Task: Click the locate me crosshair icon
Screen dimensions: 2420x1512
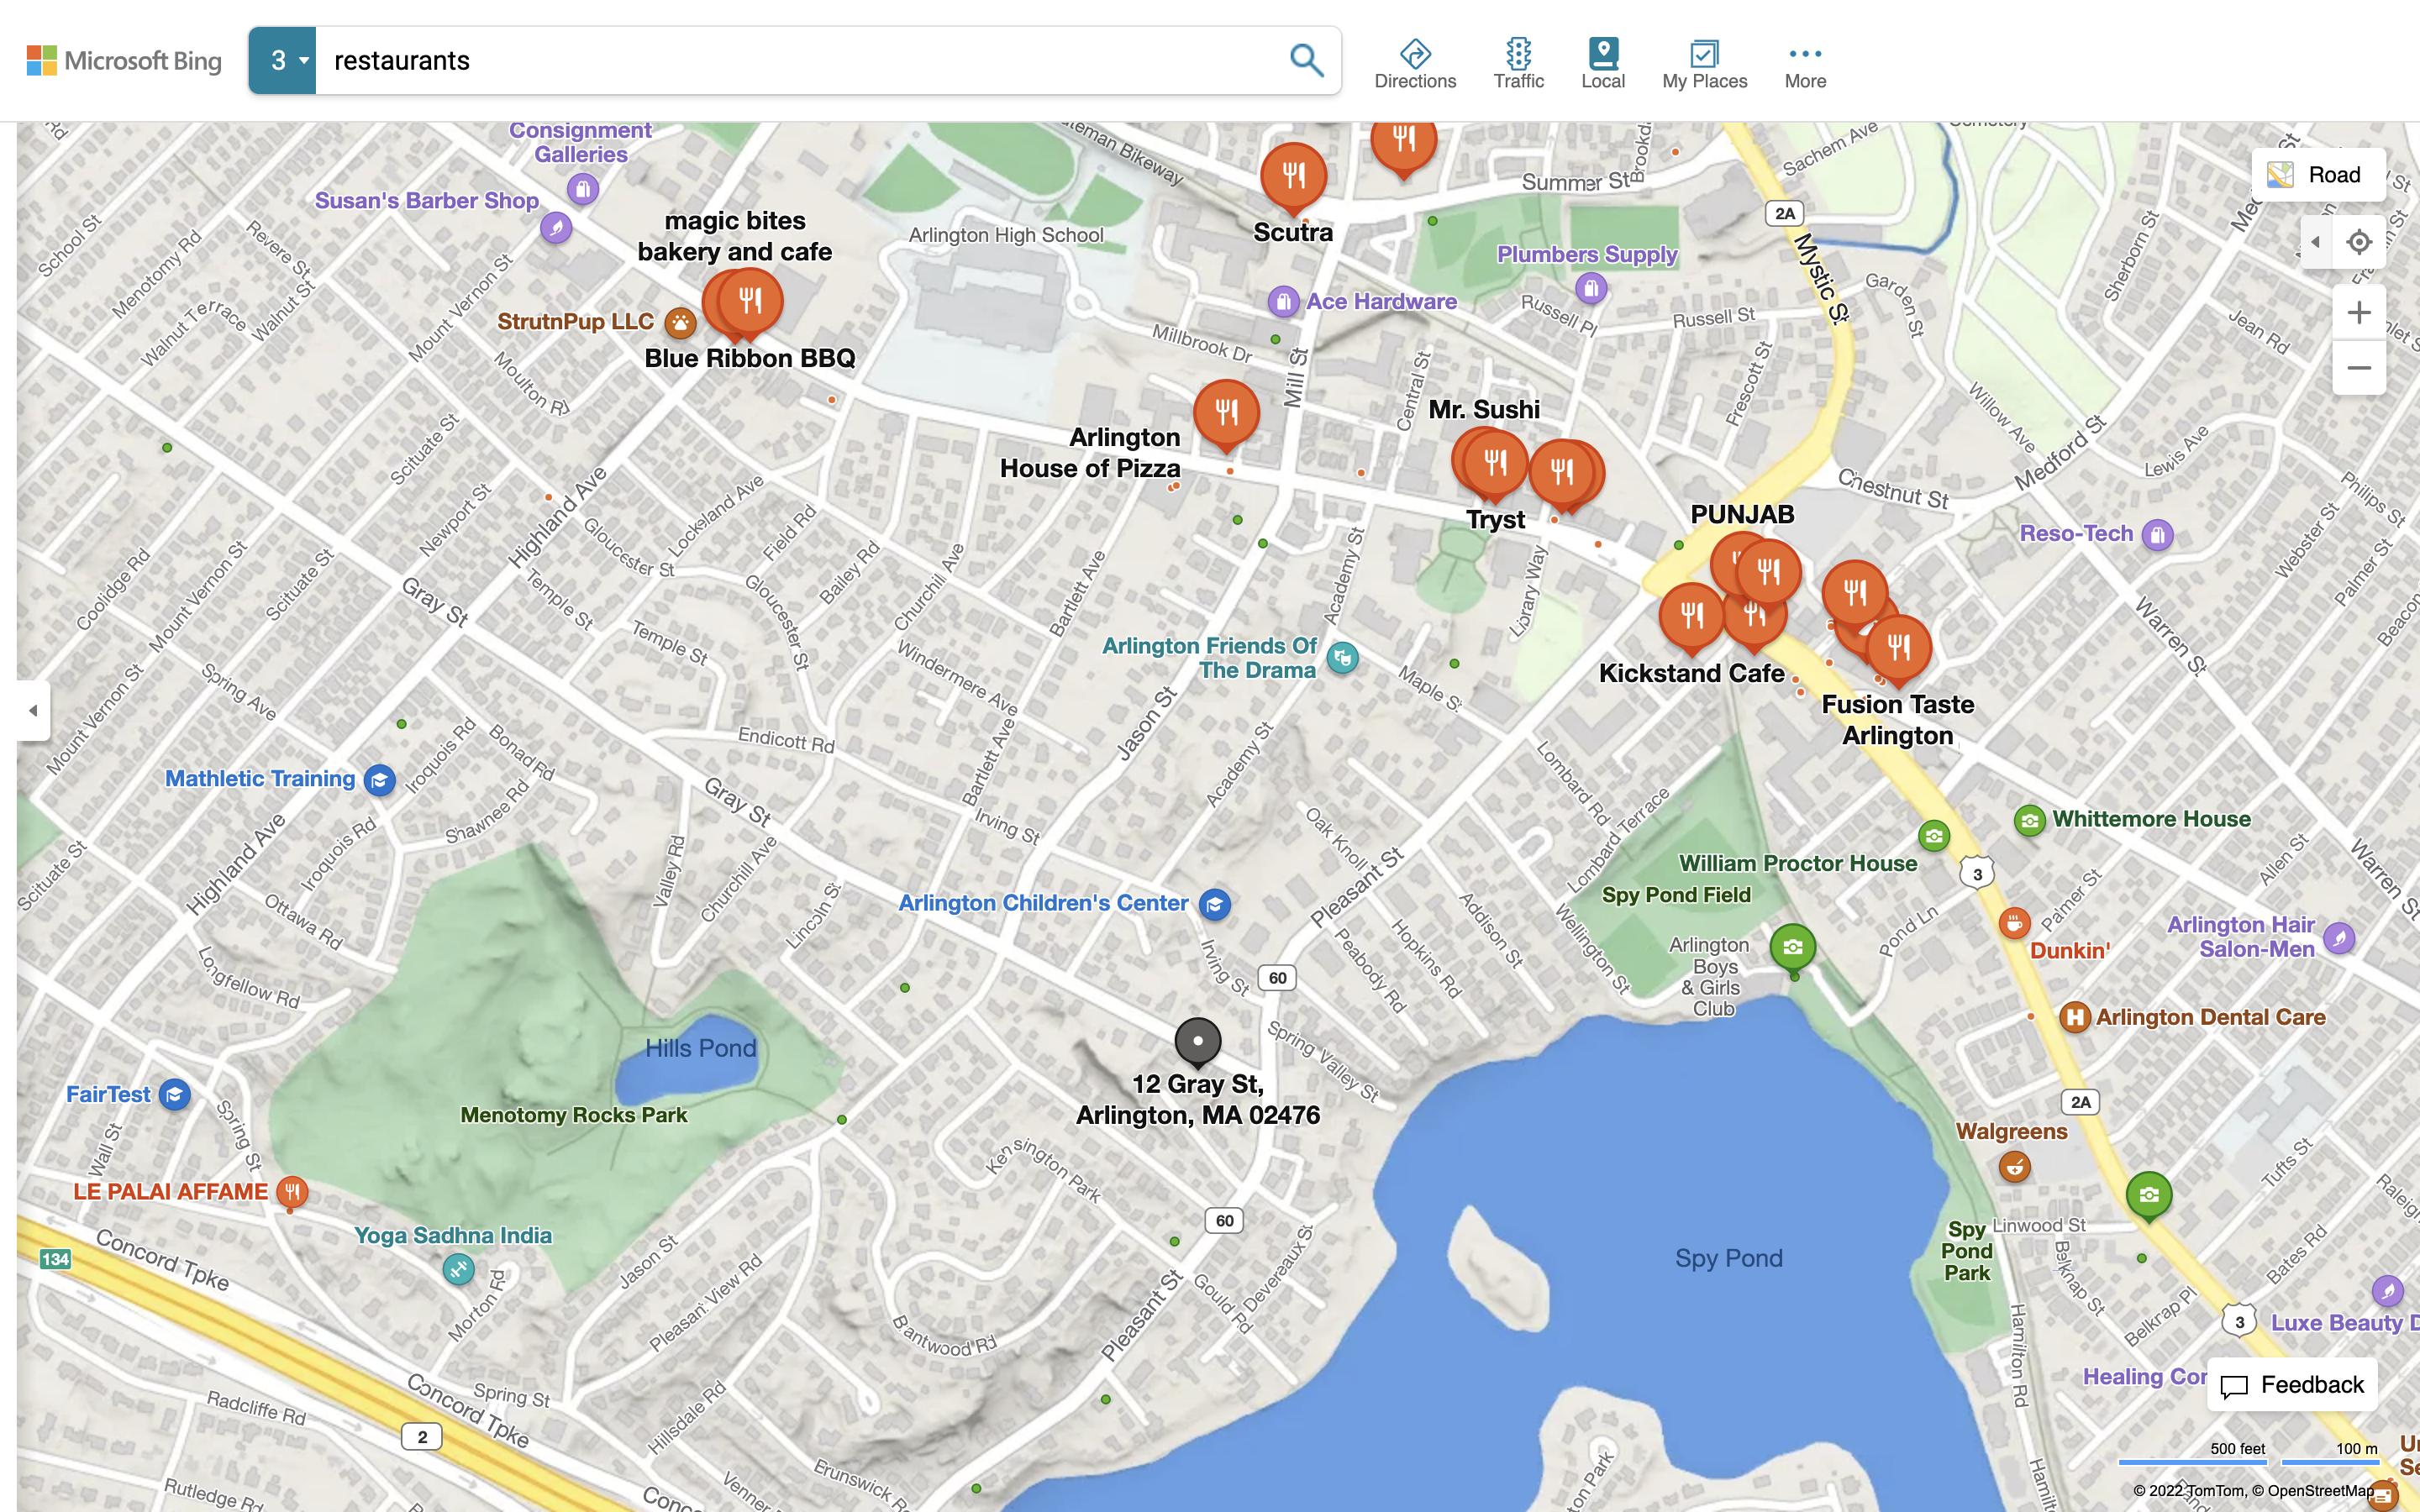Action: [2359, 242]
